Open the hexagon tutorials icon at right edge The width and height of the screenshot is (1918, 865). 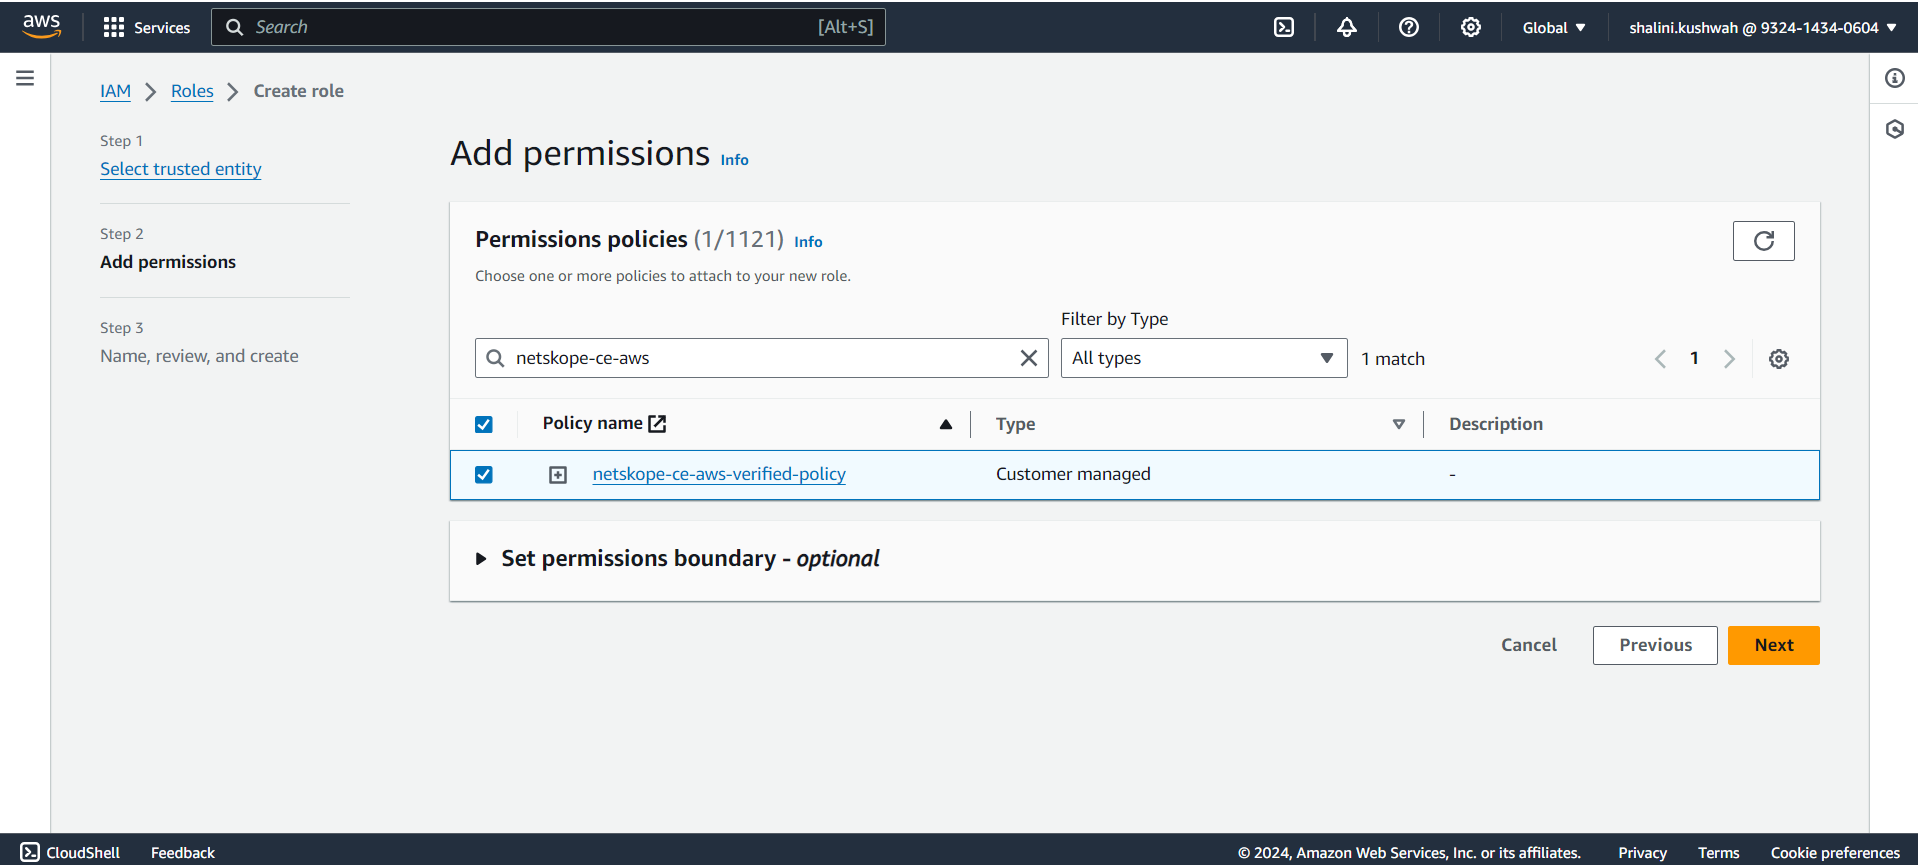tap(1895, 129)
